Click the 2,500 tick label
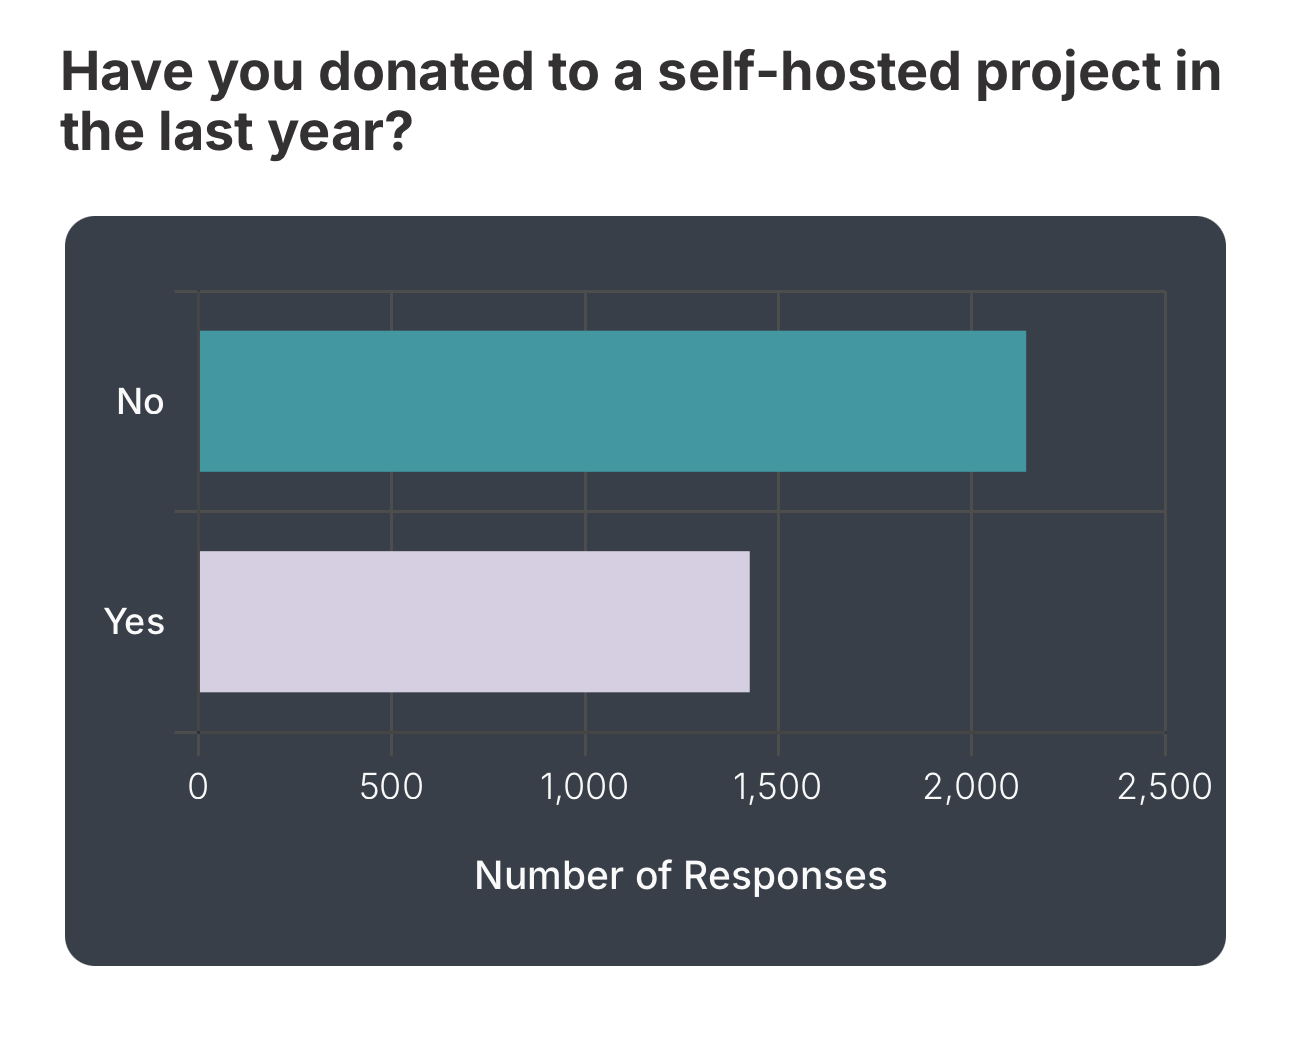1290x1044 pixels. (x=1164, y=787)
